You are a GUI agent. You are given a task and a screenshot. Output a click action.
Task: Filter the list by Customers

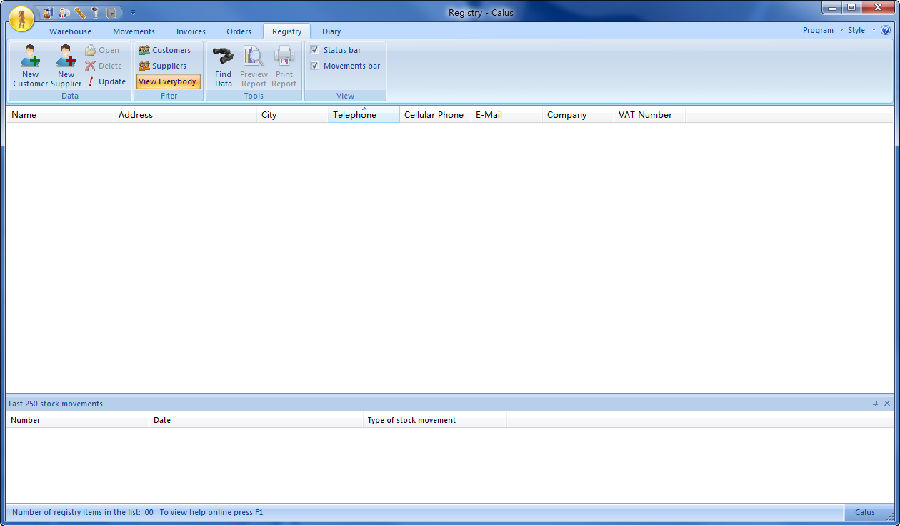click(165, 50)
